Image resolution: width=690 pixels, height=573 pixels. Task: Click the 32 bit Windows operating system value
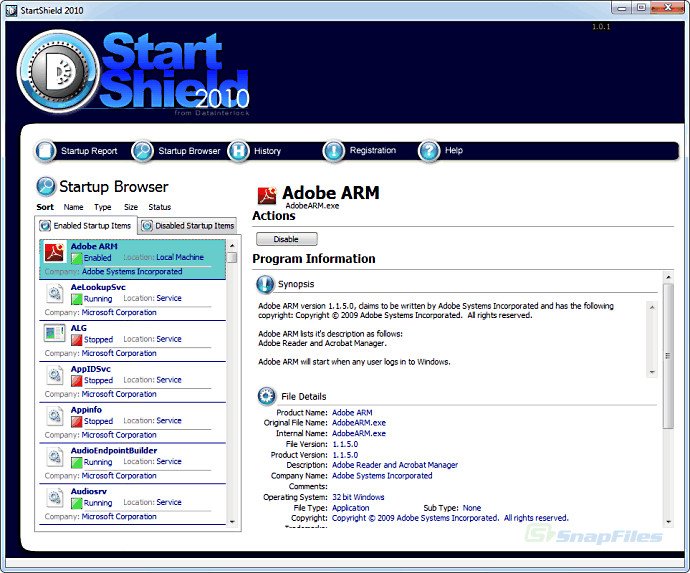coord(358,497)
